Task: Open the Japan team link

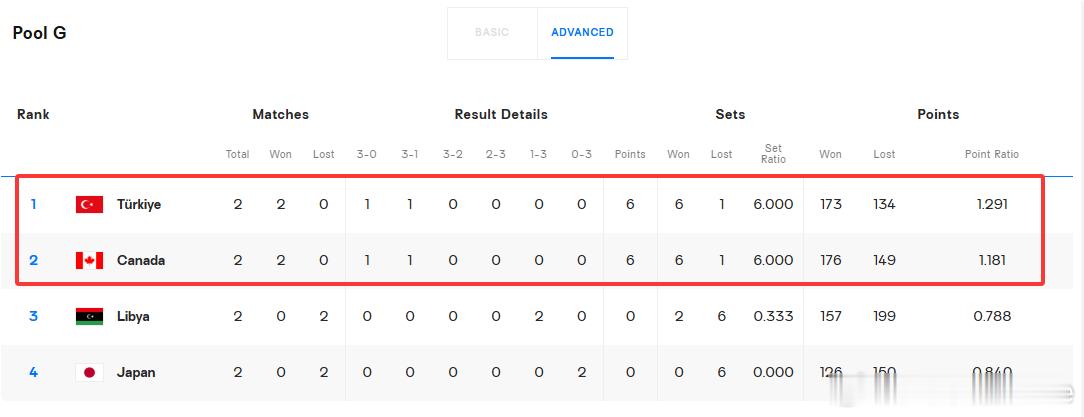Action: point(136,373)
